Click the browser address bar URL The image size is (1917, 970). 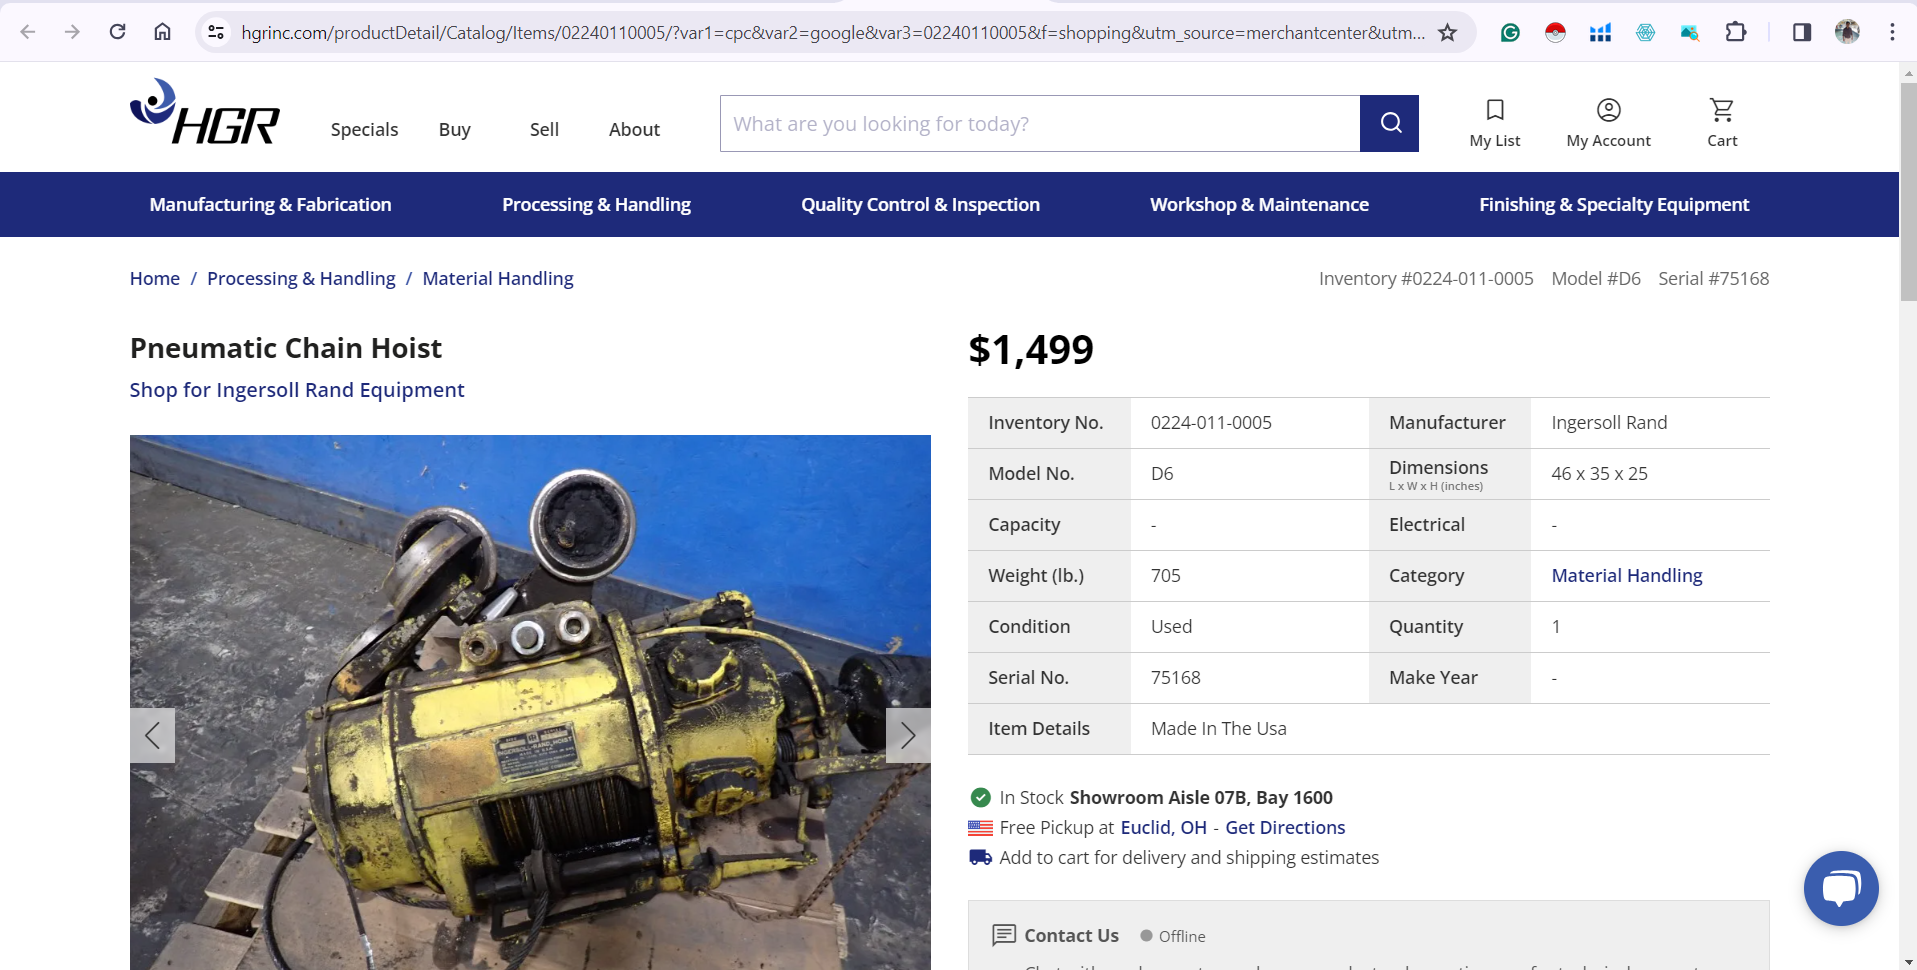833,32
